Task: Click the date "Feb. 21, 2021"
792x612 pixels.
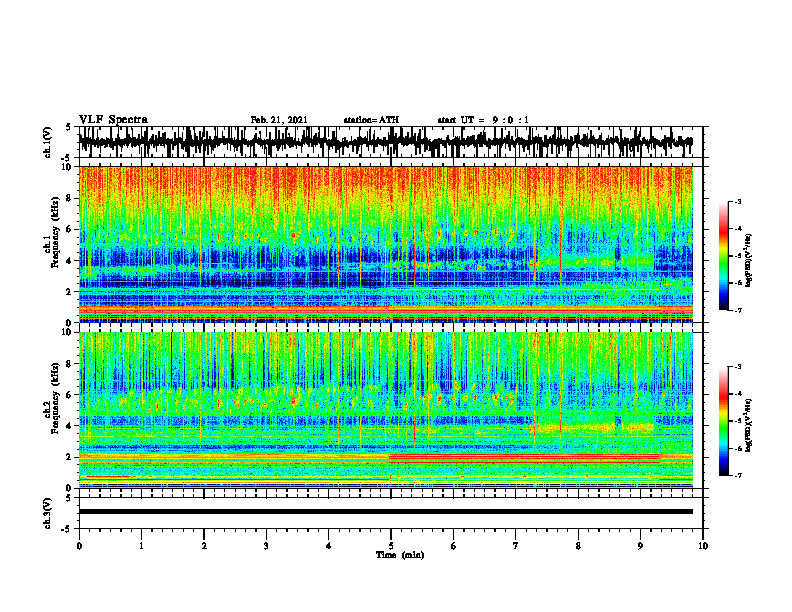Action: tap(279, 120)
